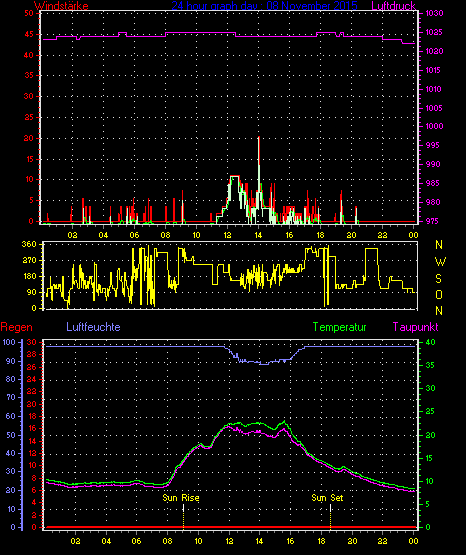The width and height of the screenshot is (466, 555).
Task: Click the 1000 value on the pressure axis
Action: (x=434, y=126)
